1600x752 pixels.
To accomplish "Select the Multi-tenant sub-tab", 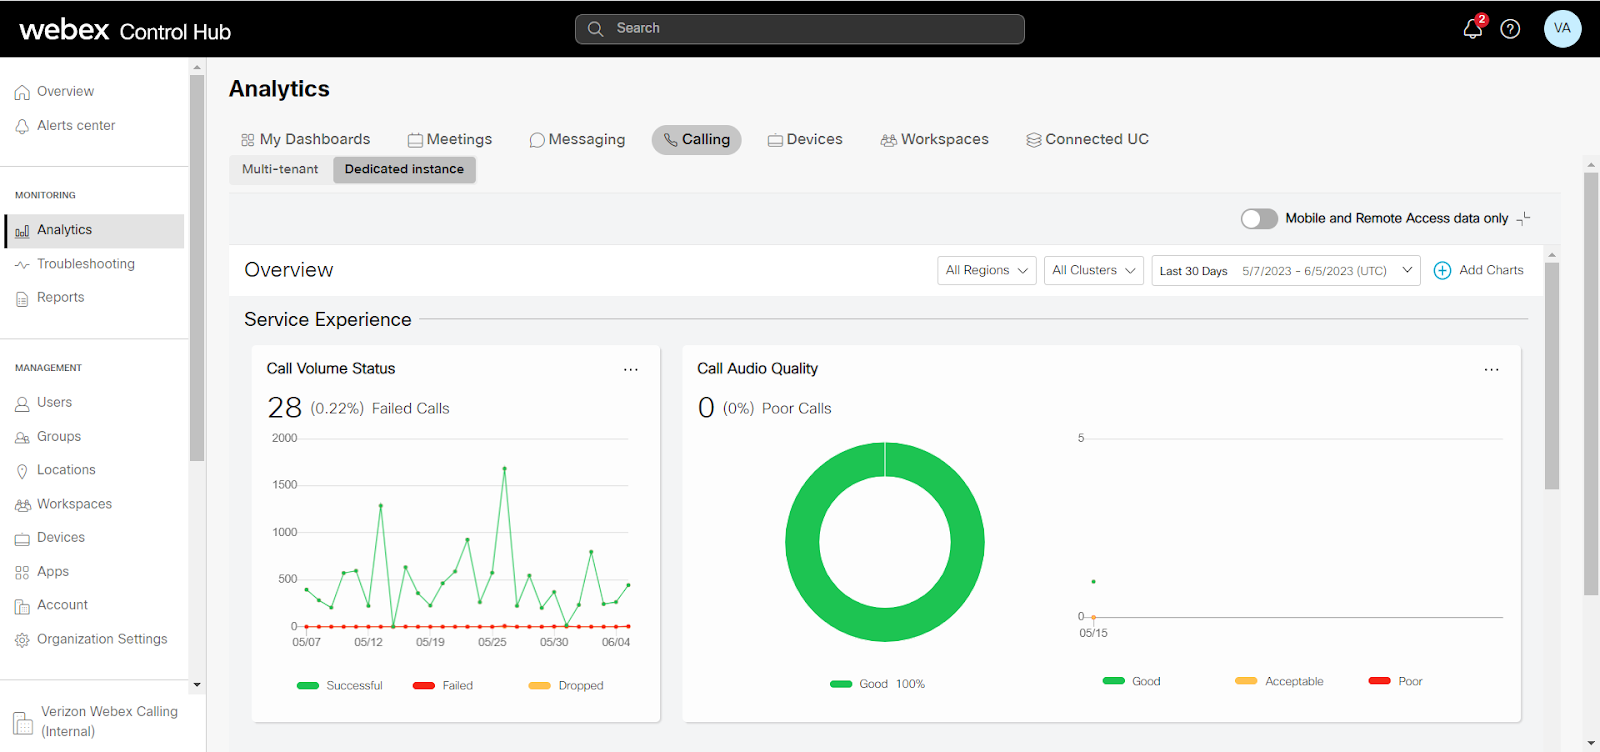I will click(280, 169).
